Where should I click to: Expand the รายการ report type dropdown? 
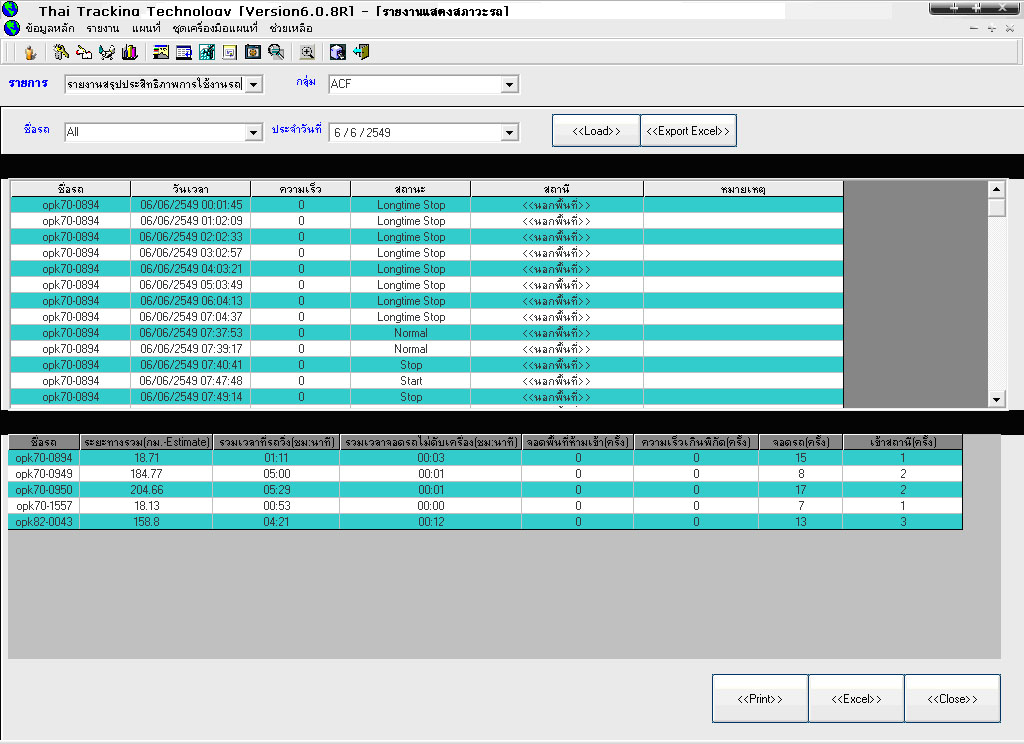(254, 84)
